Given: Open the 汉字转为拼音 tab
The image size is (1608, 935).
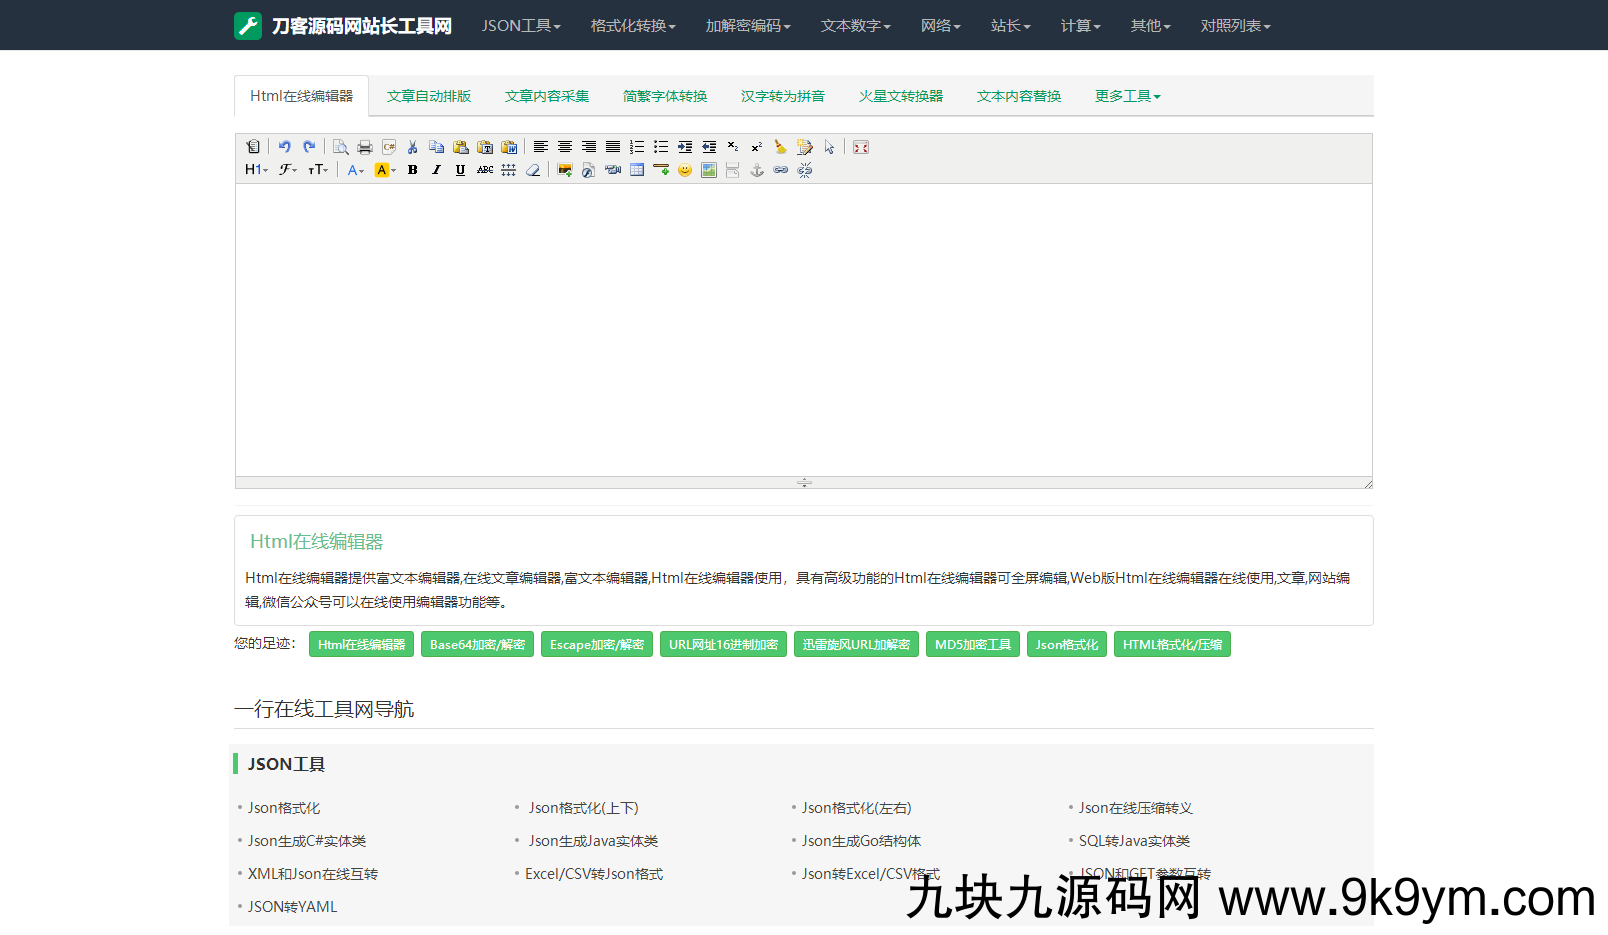Looking at the screenshot, I should coord(783,96).
